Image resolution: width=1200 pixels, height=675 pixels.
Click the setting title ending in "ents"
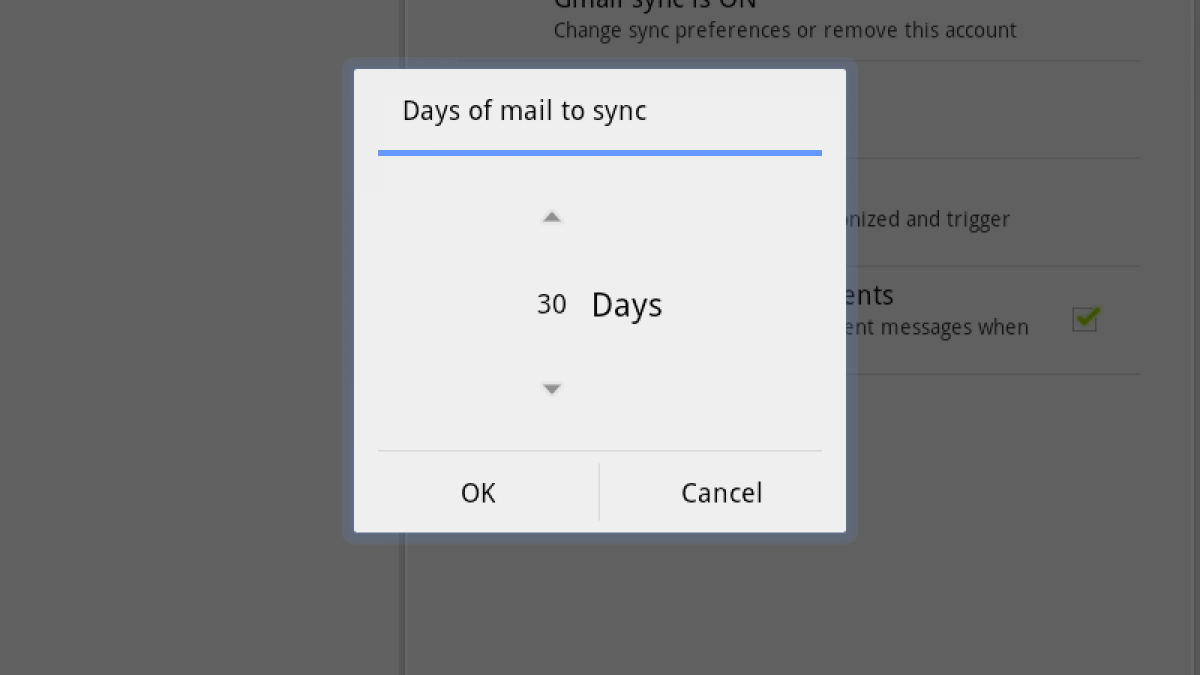(870, 295)
